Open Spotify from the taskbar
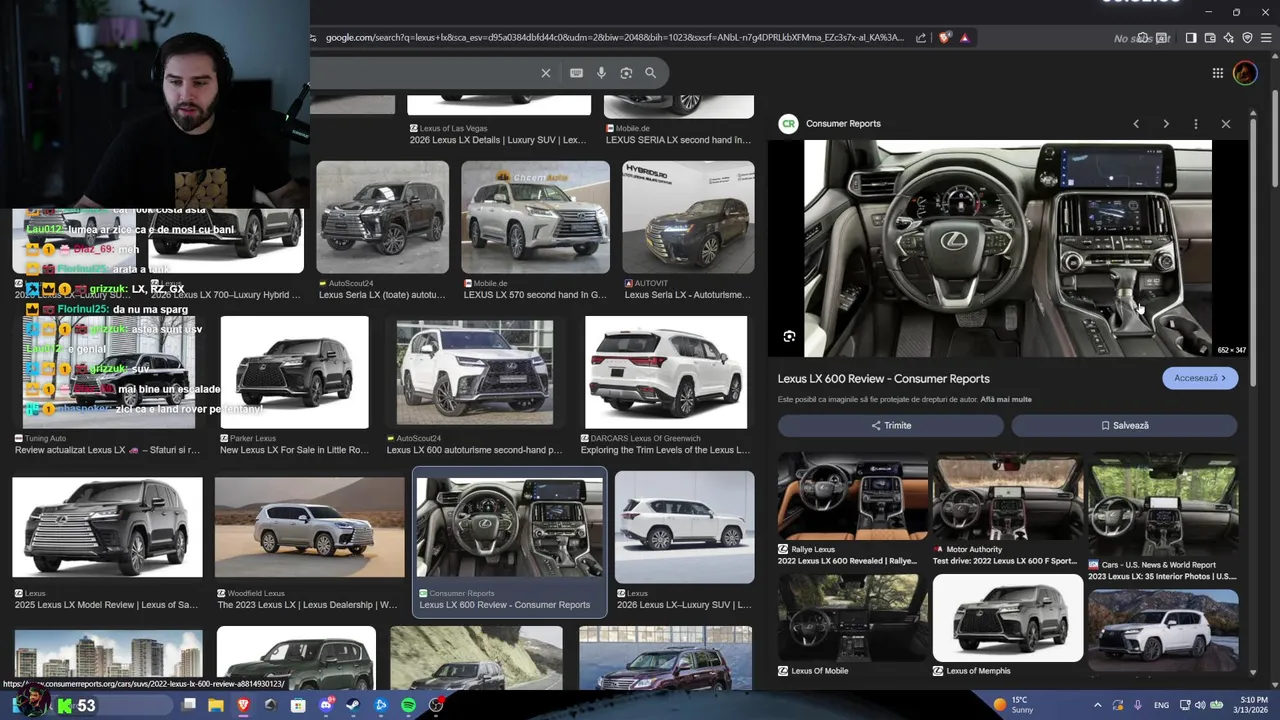The height and width of the screenshot is (720, 1280). click(408, 706)
